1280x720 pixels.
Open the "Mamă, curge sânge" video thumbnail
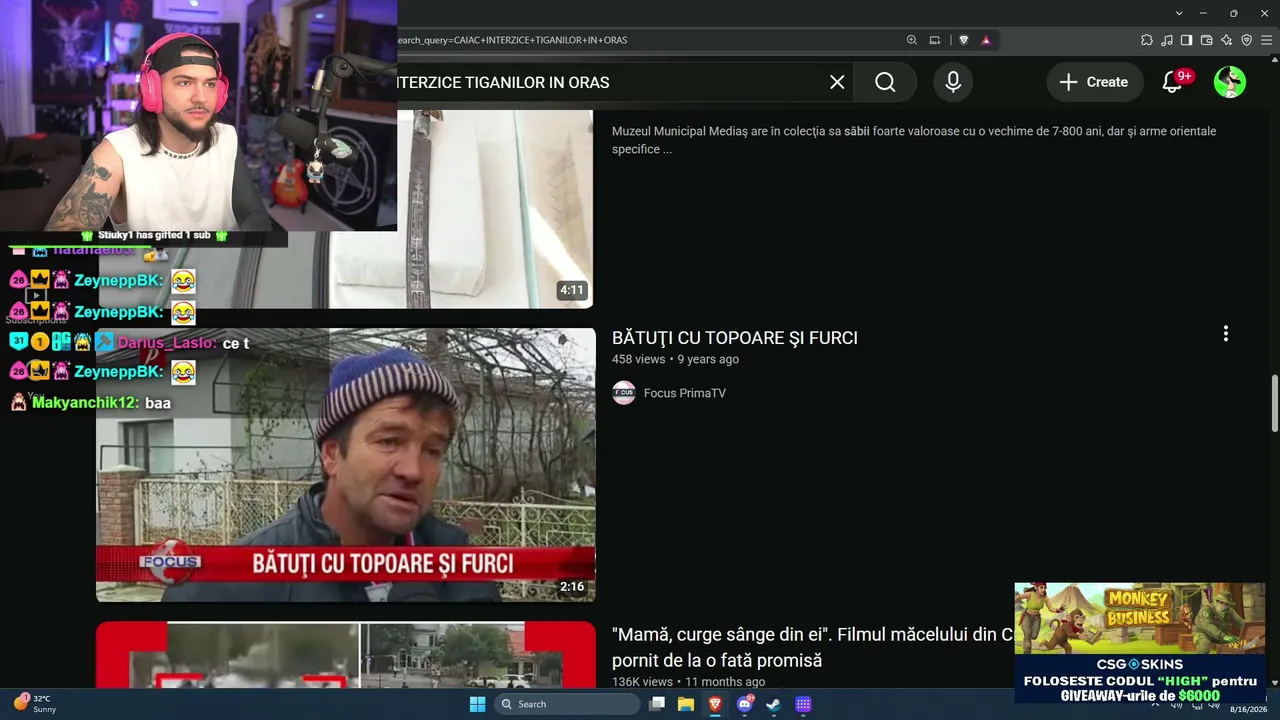point(346,655)
